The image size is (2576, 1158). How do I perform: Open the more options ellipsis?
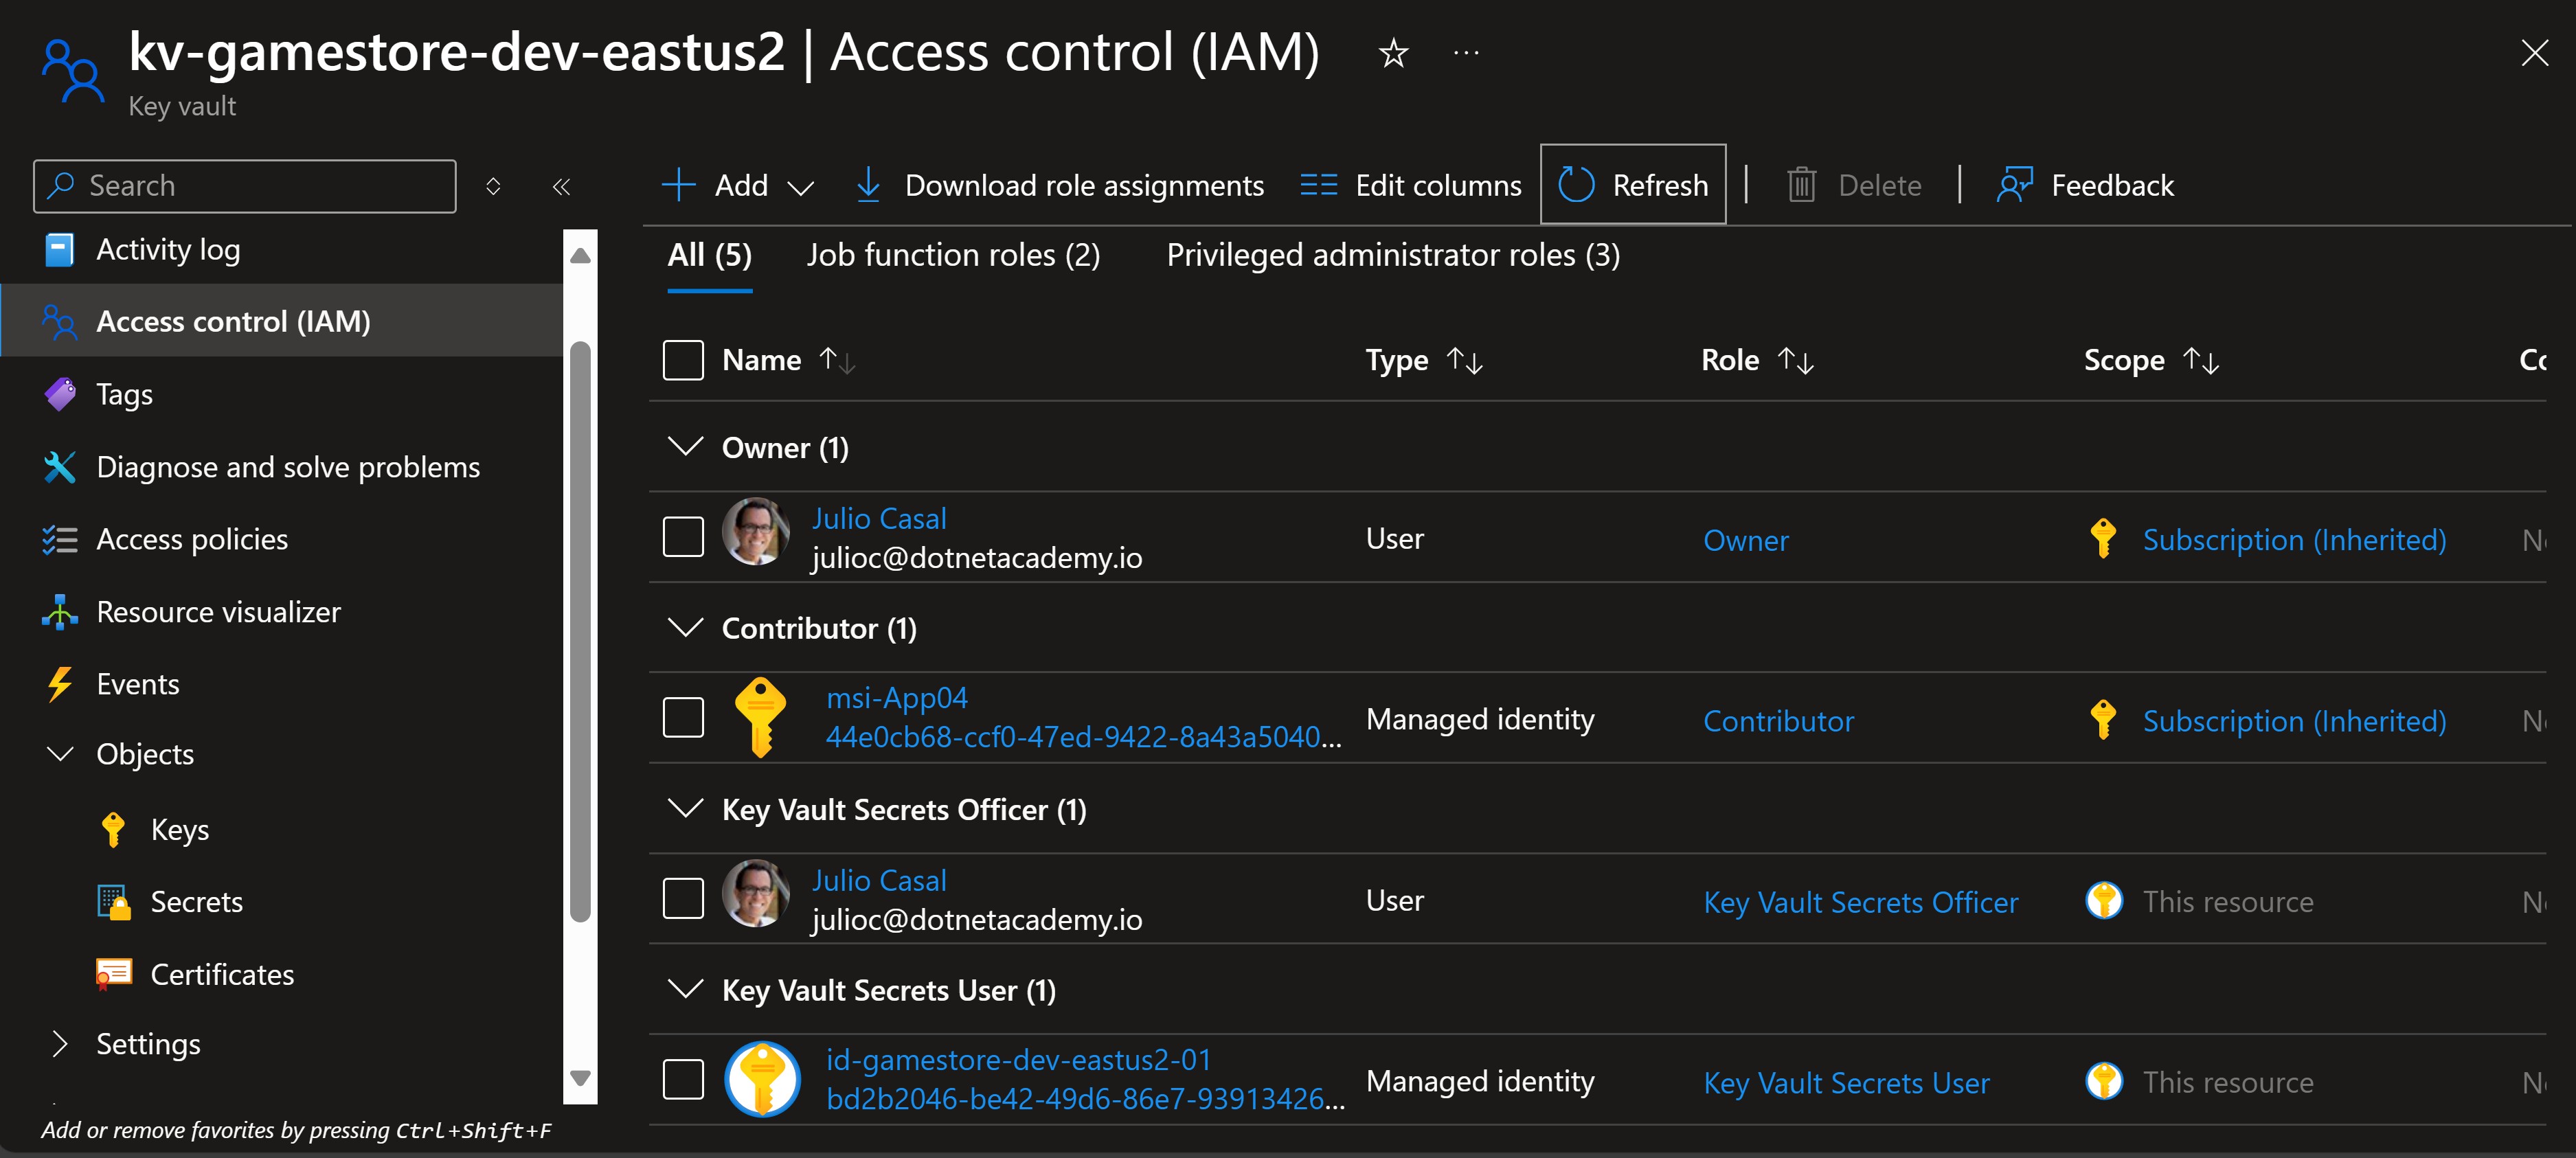point(1466,53)
